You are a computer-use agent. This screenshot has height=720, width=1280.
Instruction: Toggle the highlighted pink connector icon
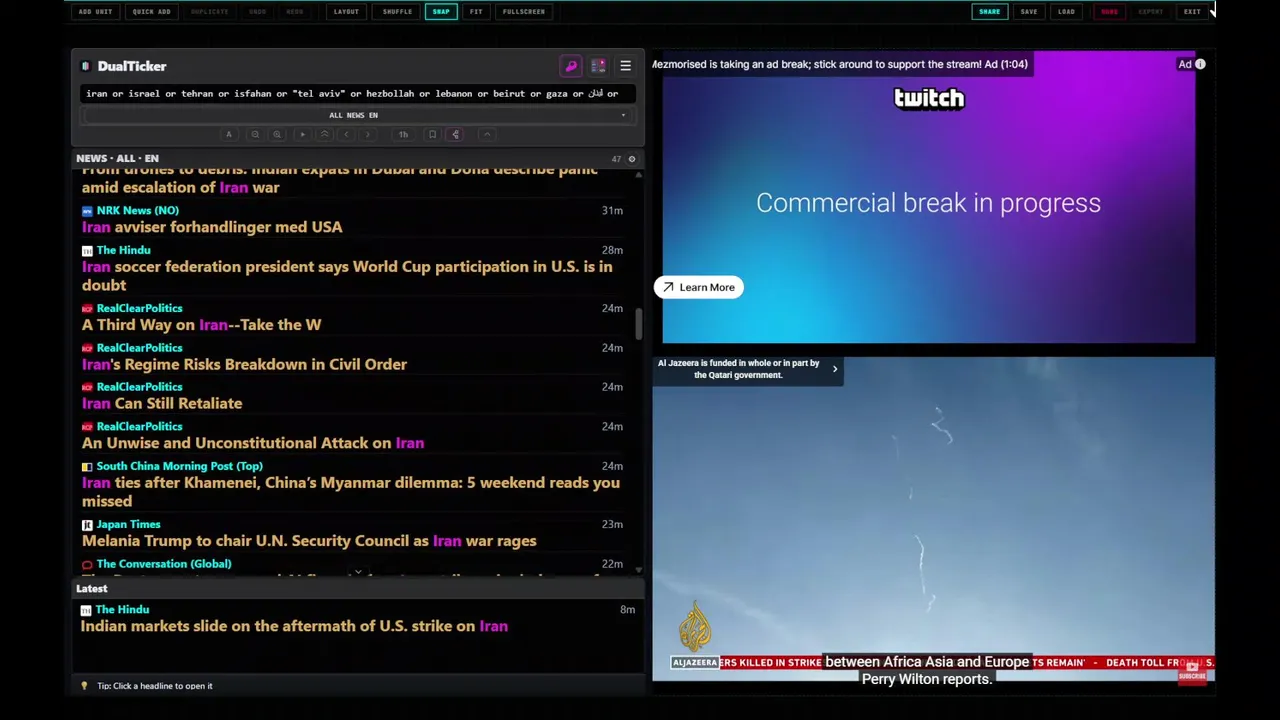click(455, 134)
